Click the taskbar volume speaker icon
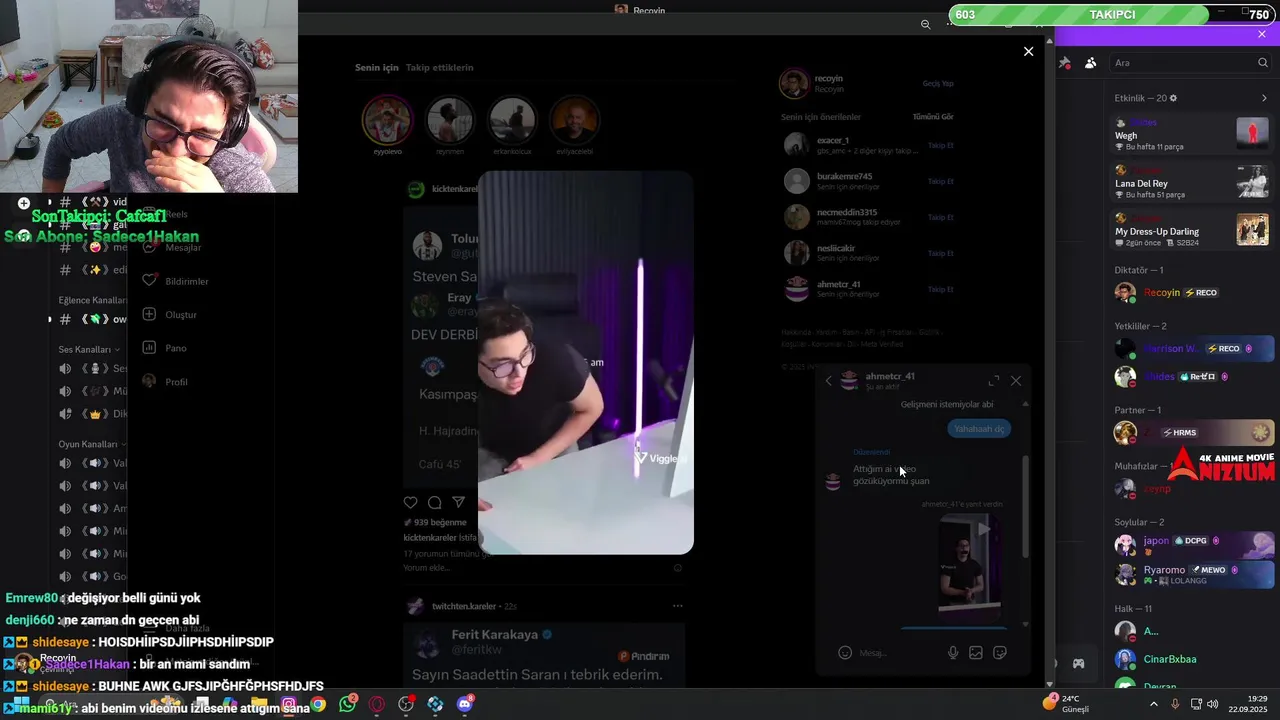The height and width of the screenshot is (720, 1280). click(x=1212, y=704)
